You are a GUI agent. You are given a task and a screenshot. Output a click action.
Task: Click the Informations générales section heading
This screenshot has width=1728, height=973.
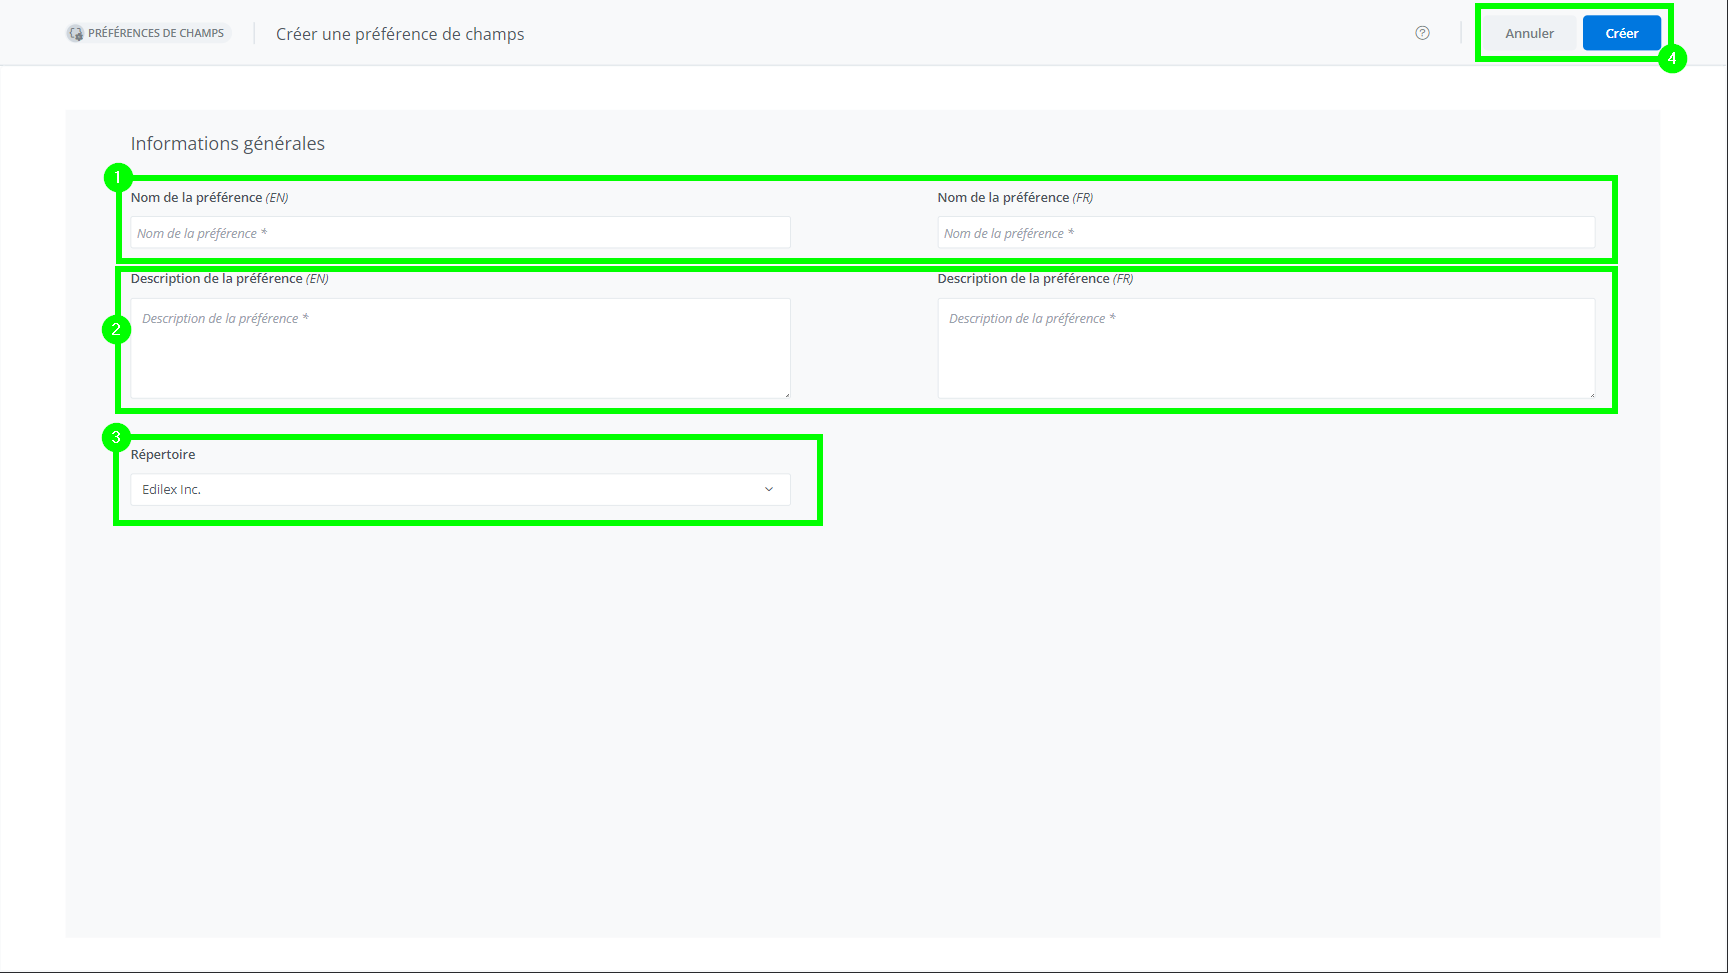(228, 144)
